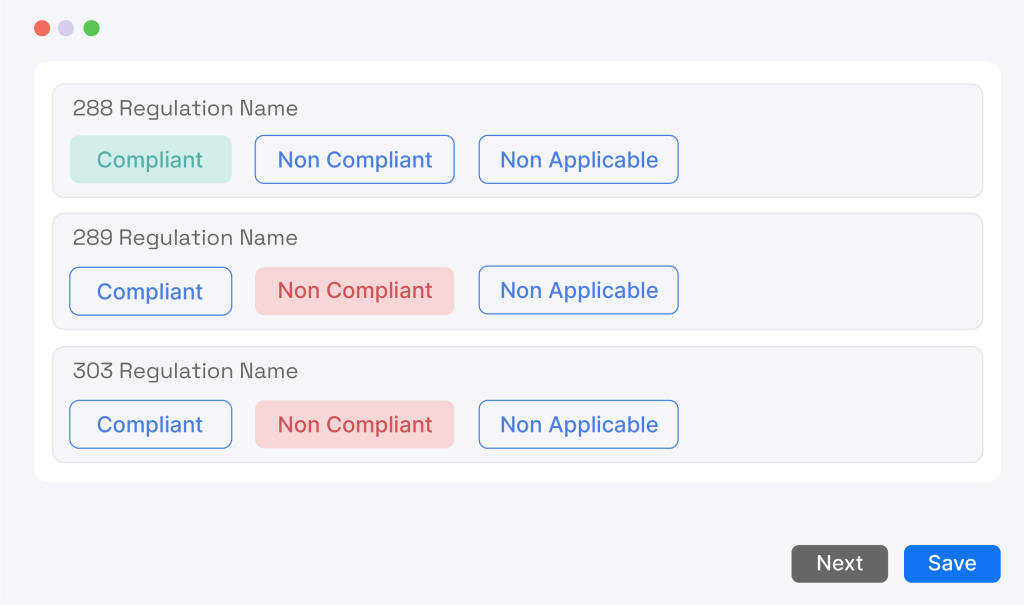Set 303 Regulation to Non Applicable
The image size is (1024, 605).
click(x=578, y=424)
